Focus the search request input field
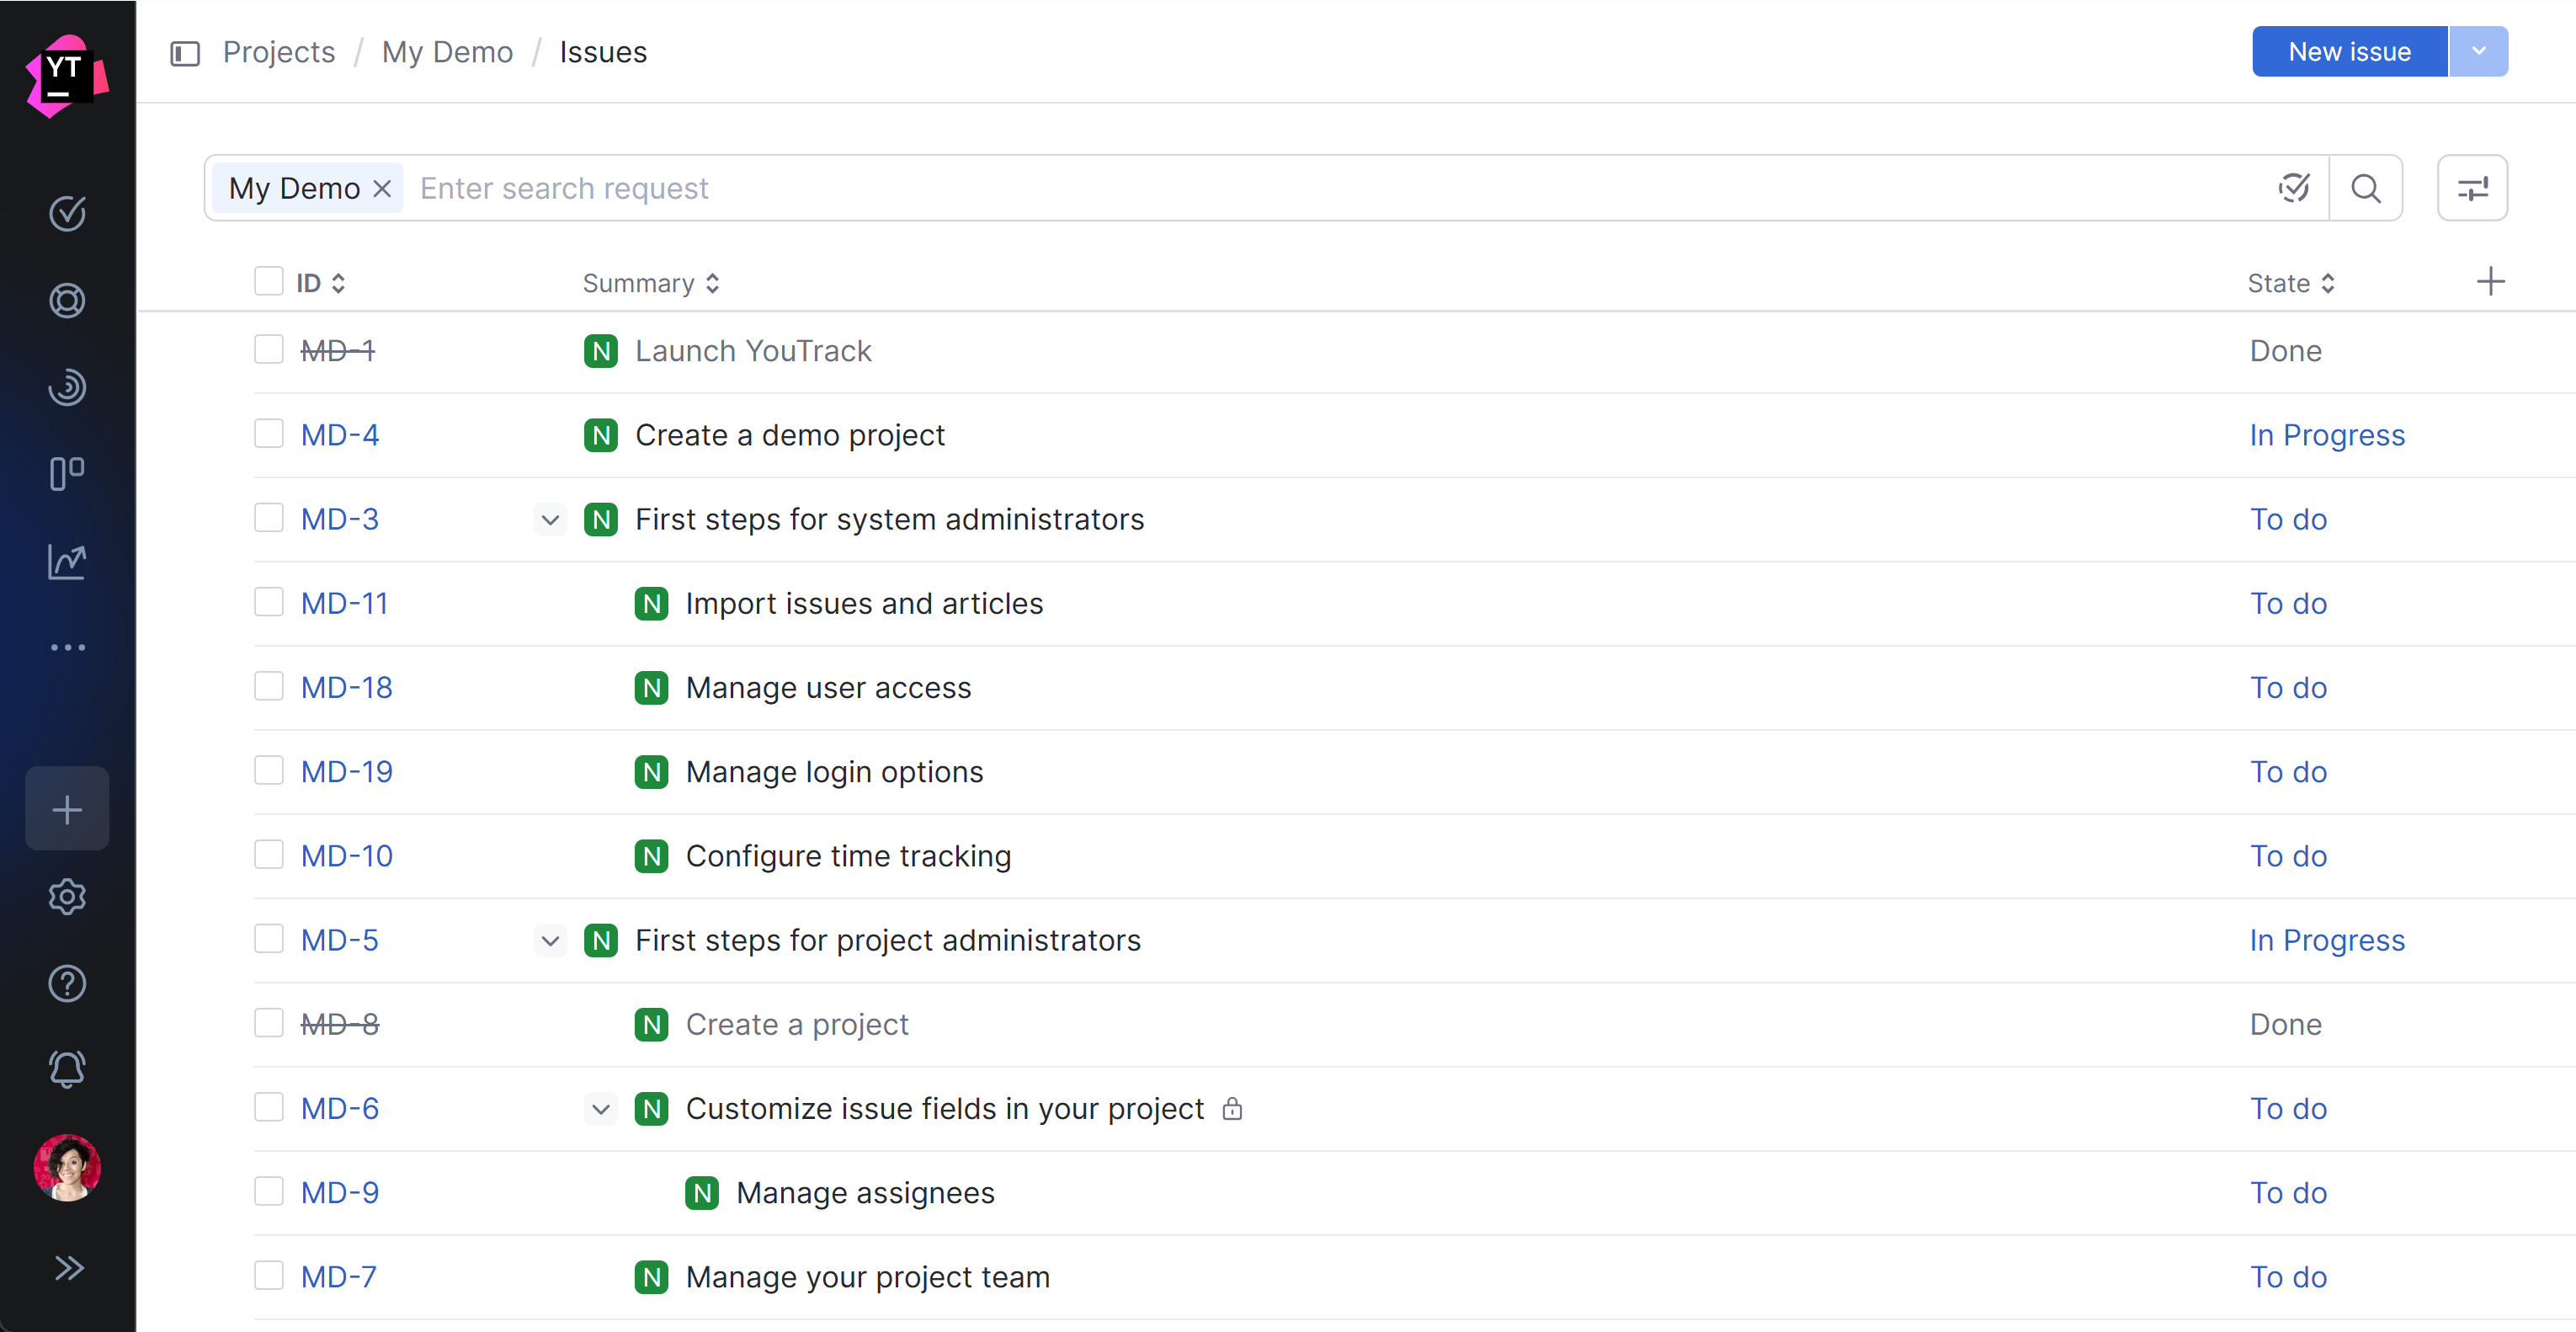The width and height of the screenshot is (2576, 1332). tap(1300, 188)
